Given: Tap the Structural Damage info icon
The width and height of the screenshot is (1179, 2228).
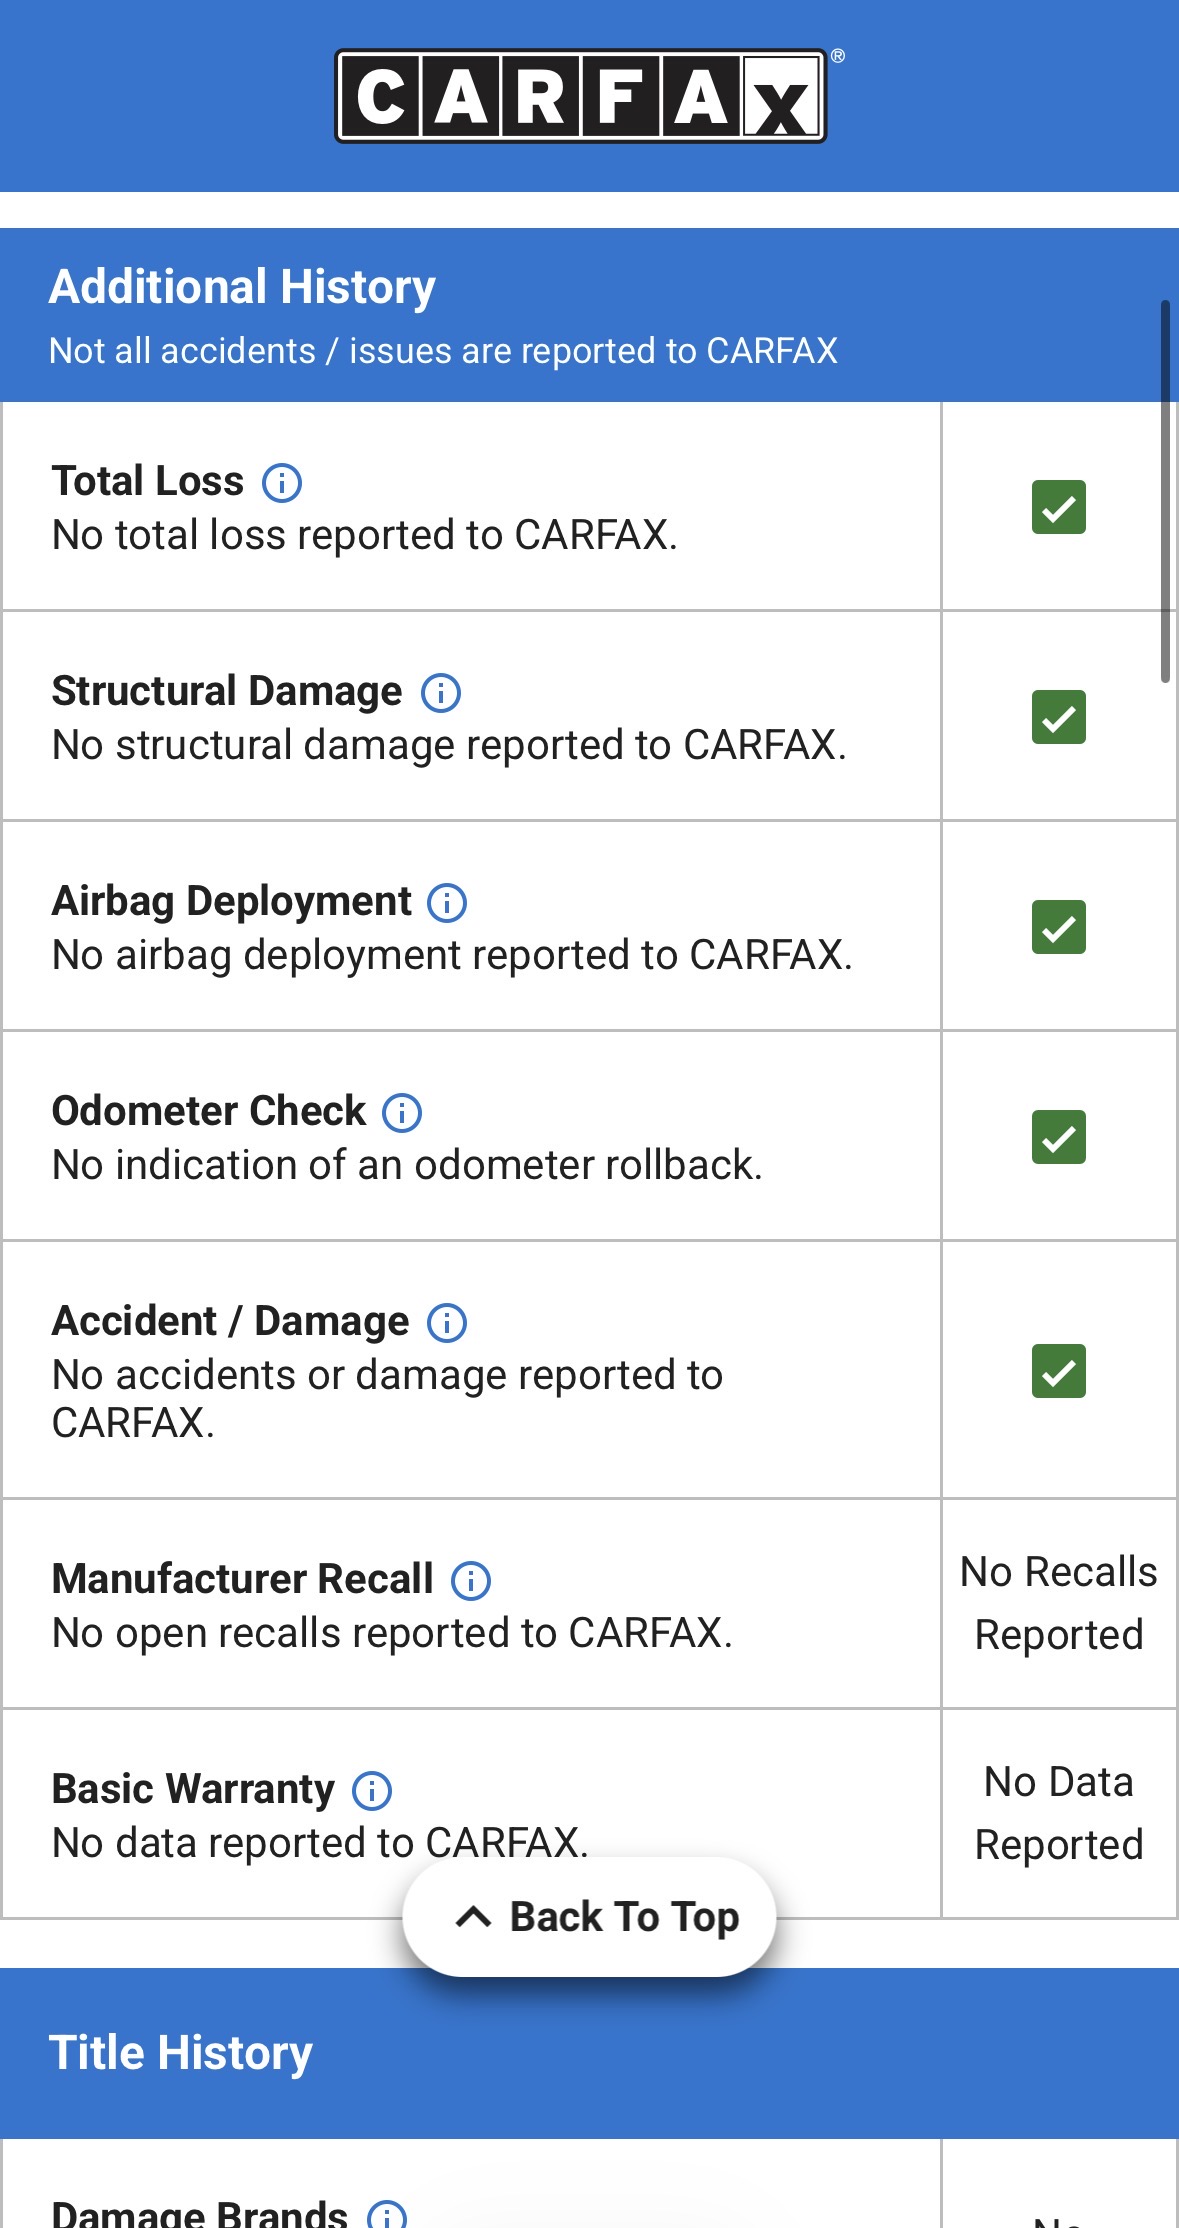Looking at the screenshot, I should [x=441, y=693].
